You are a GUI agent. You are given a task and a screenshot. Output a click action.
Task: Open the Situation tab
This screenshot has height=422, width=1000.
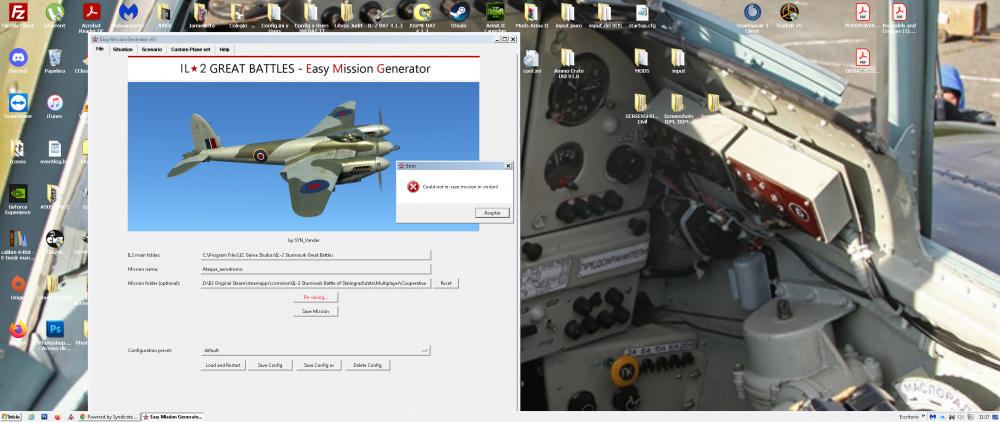point(123,48)
